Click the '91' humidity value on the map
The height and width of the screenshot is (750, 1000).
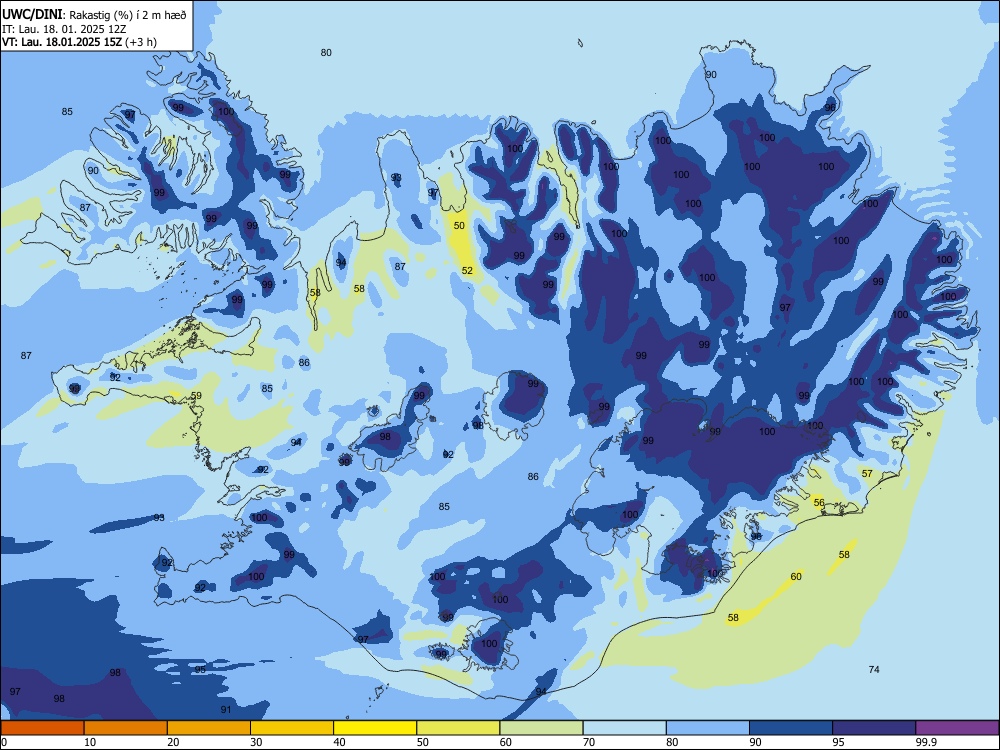[226, 709]
